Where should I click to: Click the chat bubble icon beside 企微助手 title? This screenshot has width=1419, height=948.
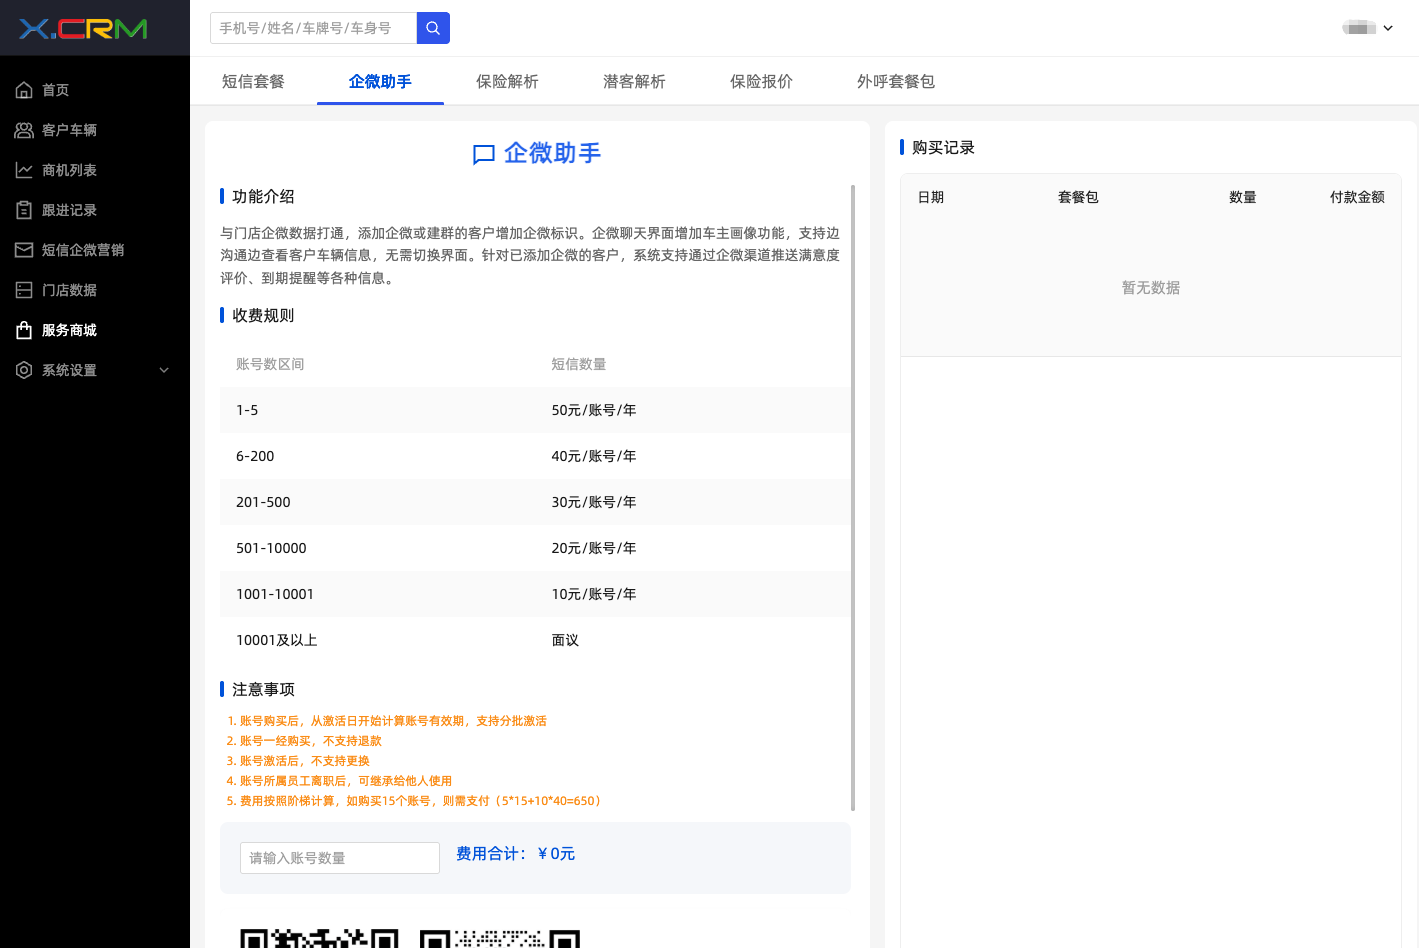click(484, 154)
